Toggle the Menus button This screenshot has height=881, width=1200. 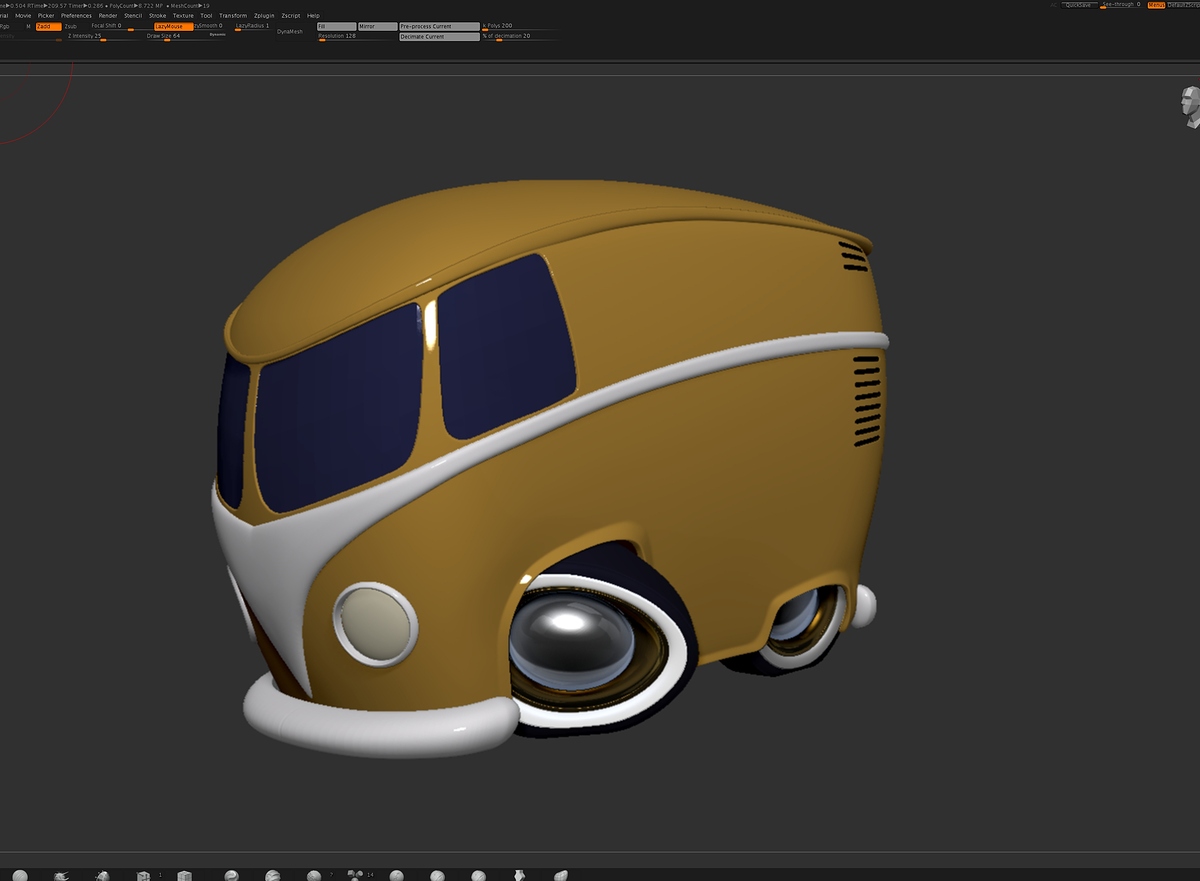1156,5
